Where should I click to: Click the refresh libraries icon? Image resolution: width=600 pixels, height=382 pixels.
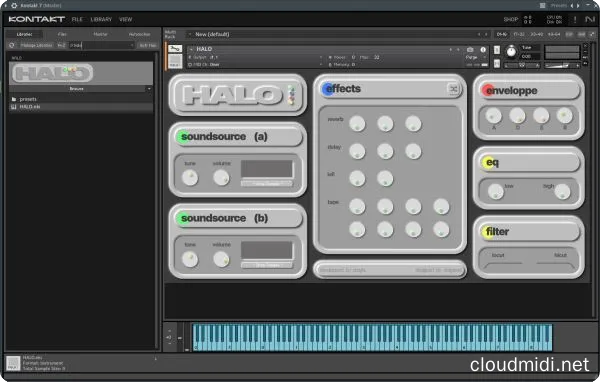[11, 45]
